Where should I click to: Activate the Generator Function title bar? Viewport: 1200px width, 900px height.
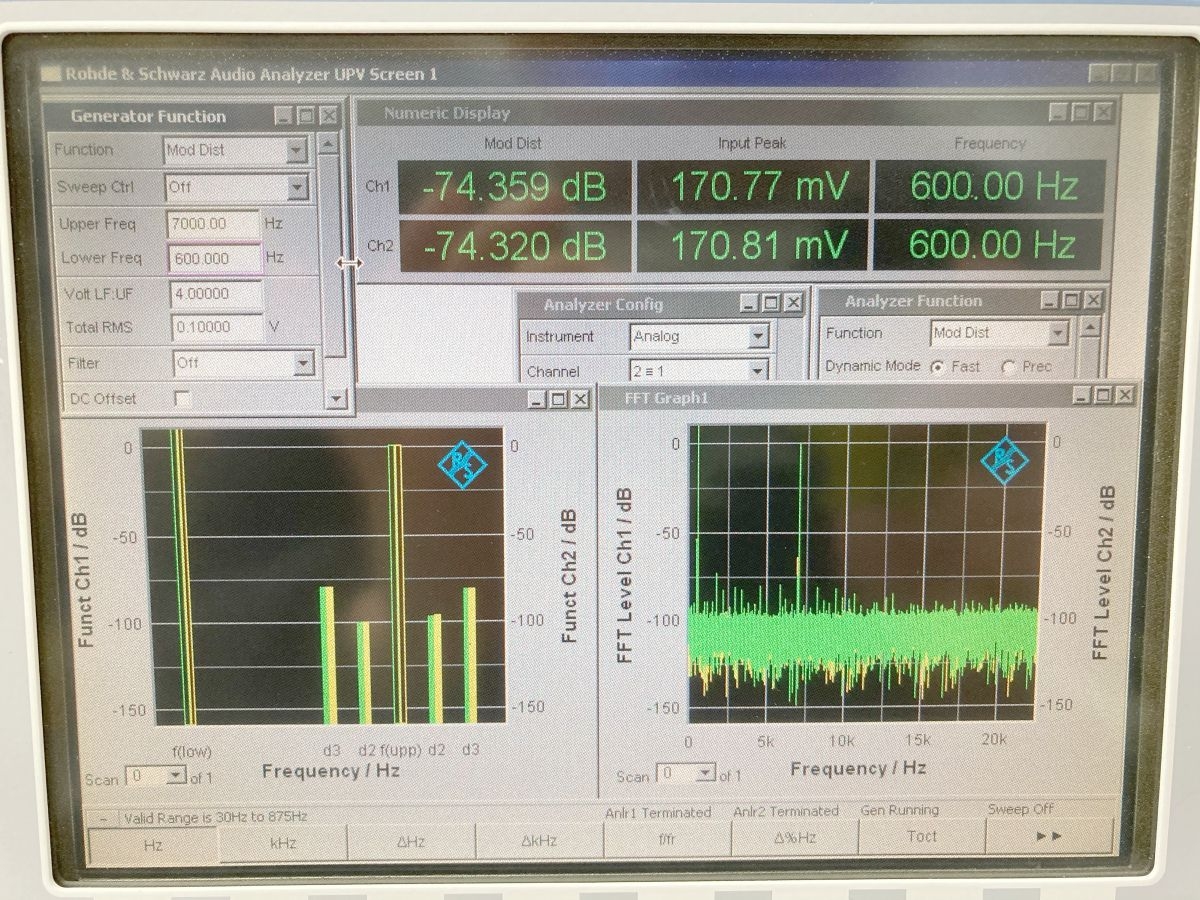click(196, 116)
